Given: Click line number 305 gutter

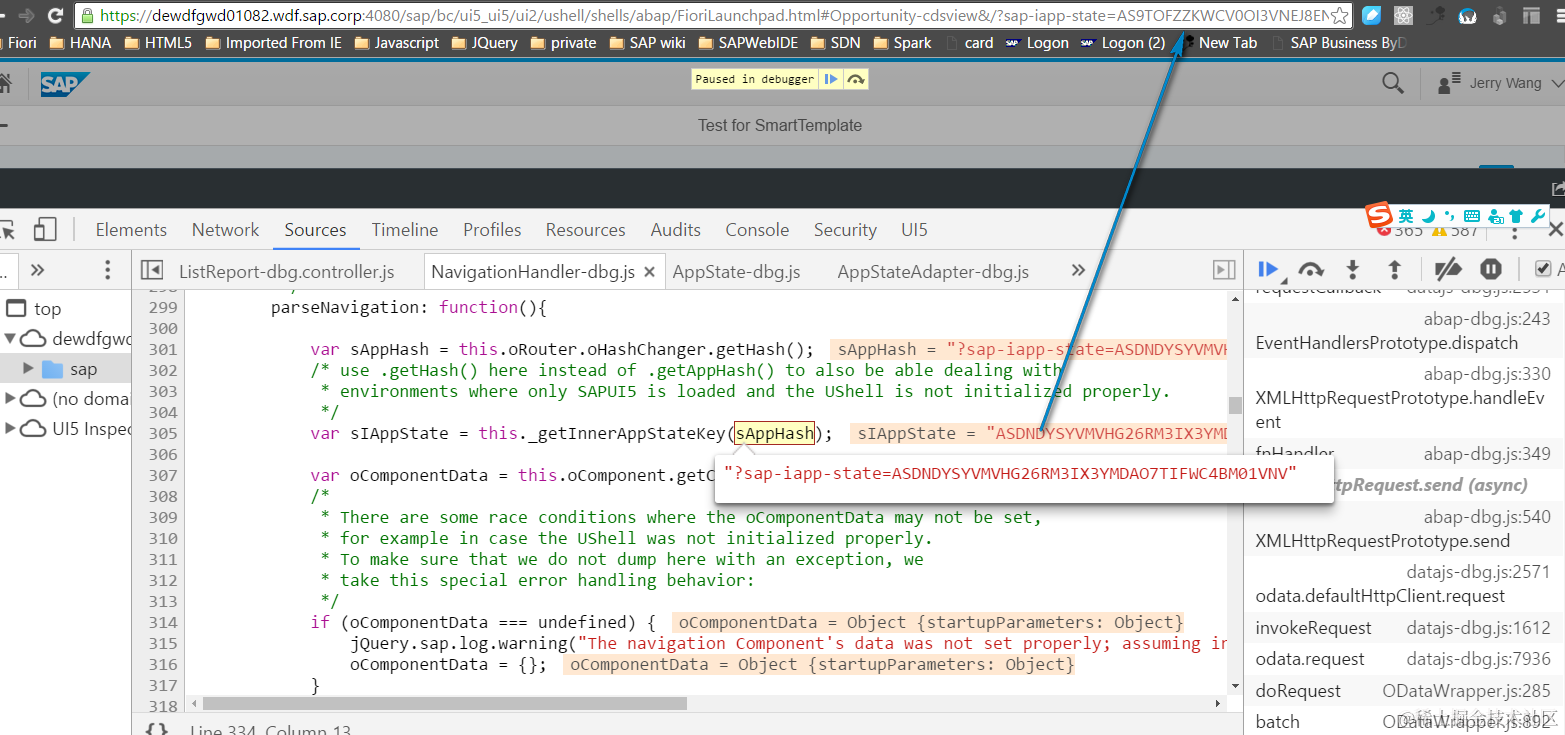Looking at the screenshot, I should coord(162,433).
